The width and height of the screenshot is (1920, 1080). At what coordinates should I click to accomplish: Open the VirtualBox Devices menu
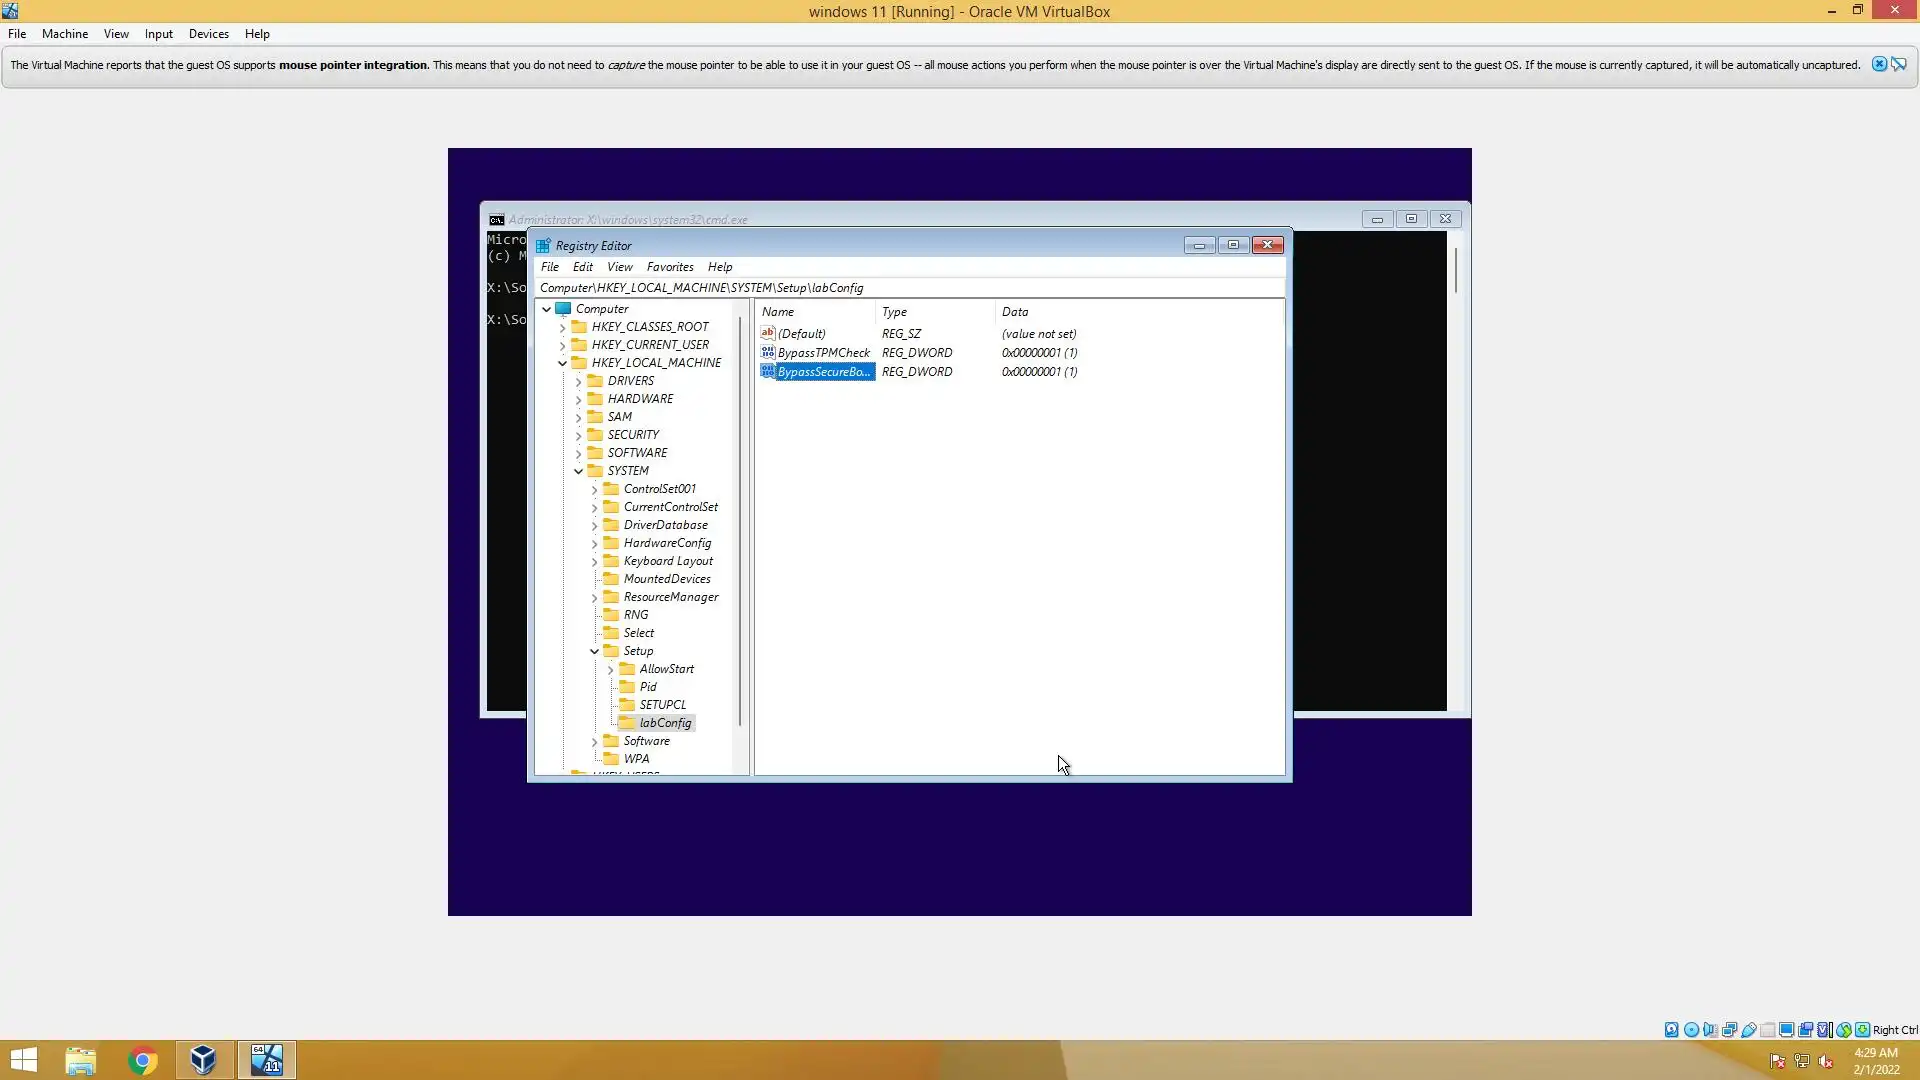[x=208, y=34]
